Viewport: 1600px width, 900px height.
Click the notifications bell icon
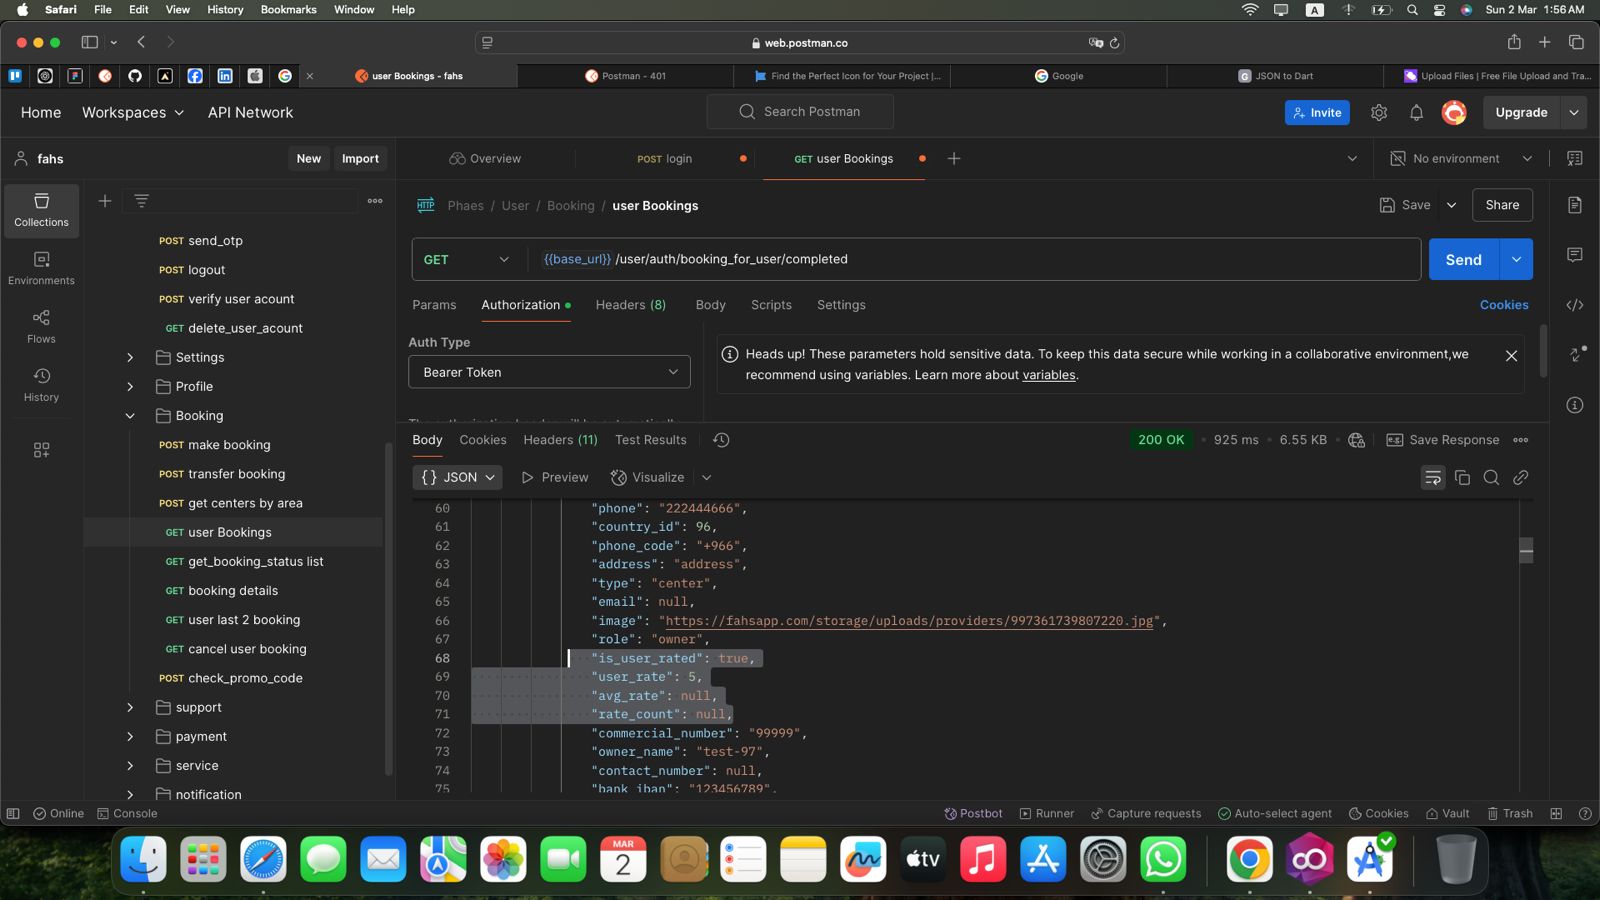pos(1416,113)
